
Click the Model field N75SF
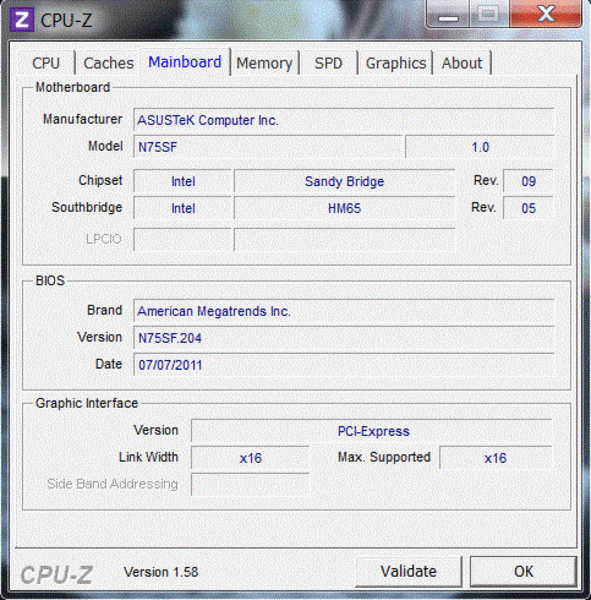(x=268, y=147)
